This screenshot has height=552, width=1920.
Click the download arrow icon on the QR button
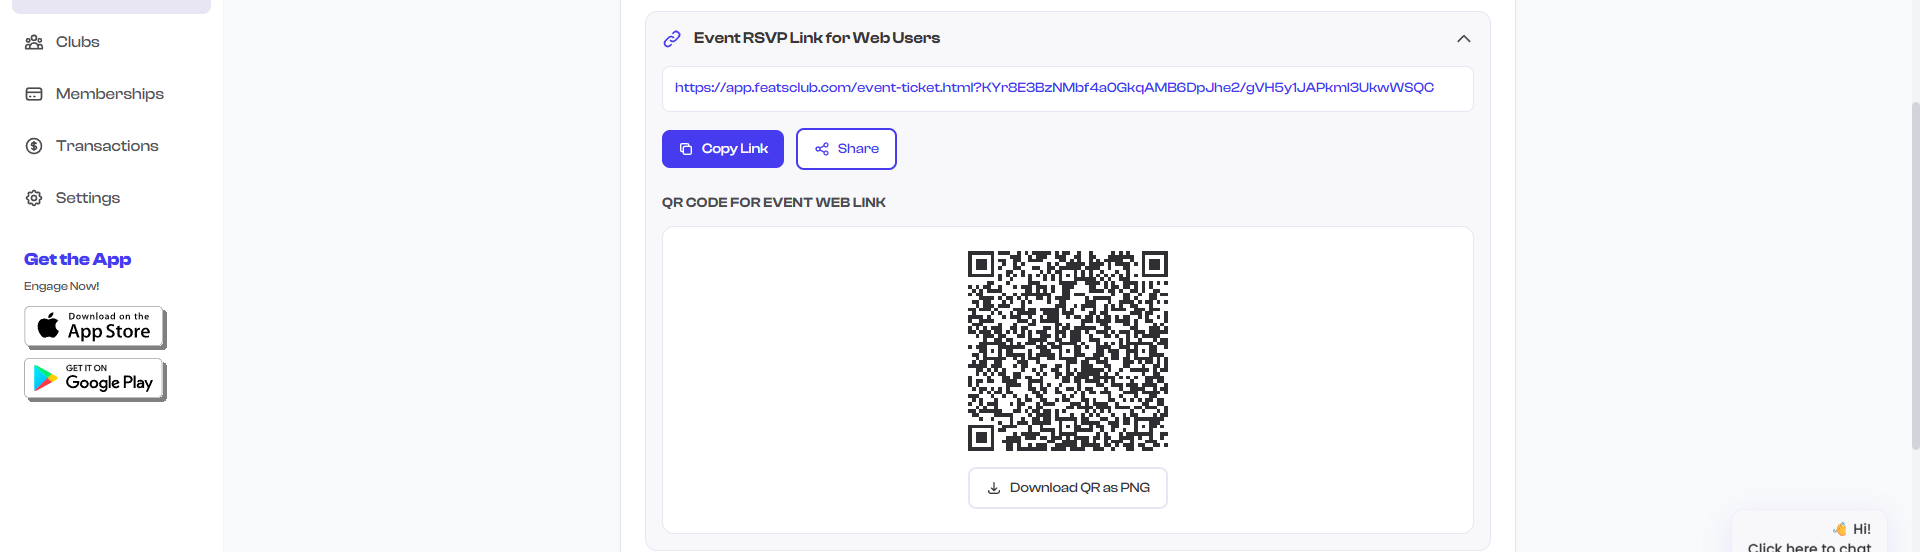994,488
